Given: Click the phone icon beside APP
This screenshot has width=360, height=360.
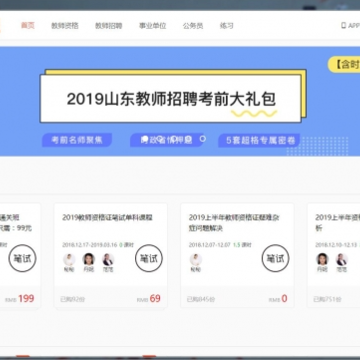Looking at the screenshot, I should click(343, 26).
